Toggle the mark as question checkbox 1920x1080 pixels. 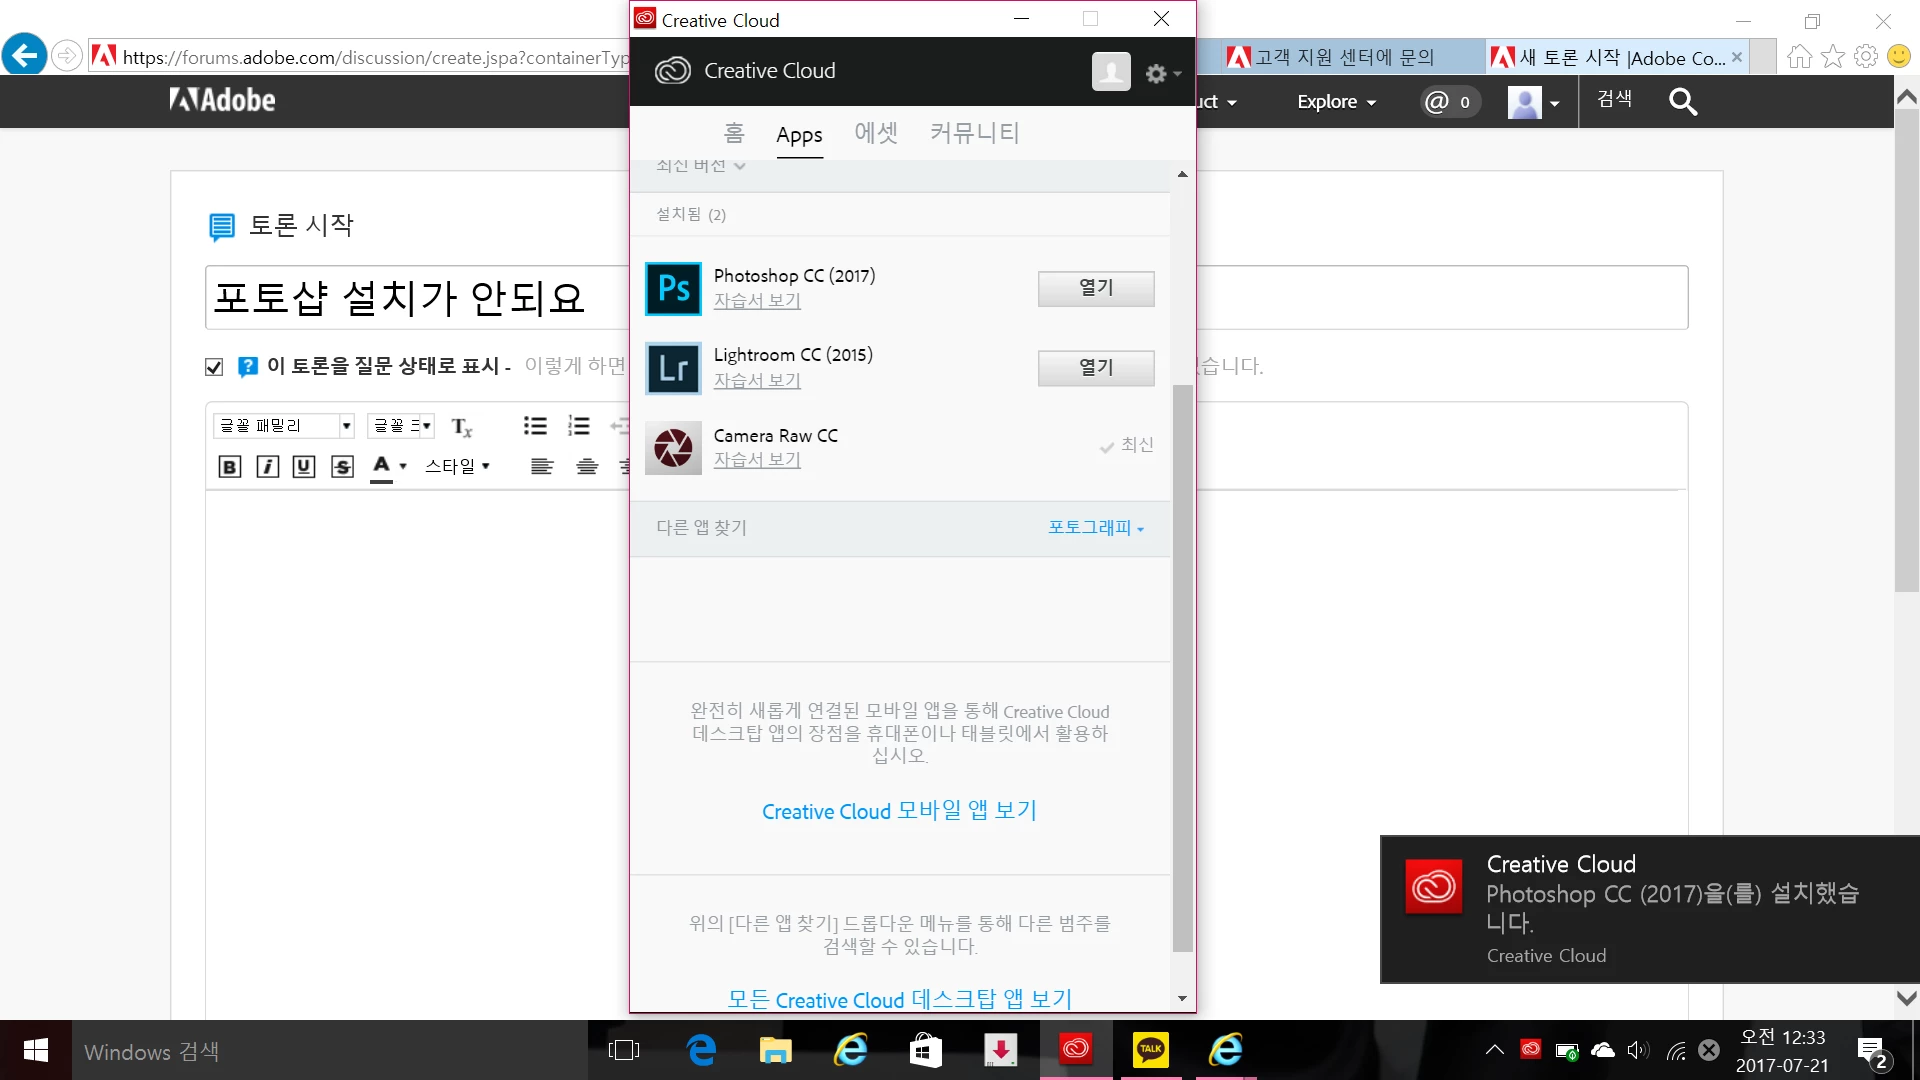pyautogui.click(x=214, y=367)
